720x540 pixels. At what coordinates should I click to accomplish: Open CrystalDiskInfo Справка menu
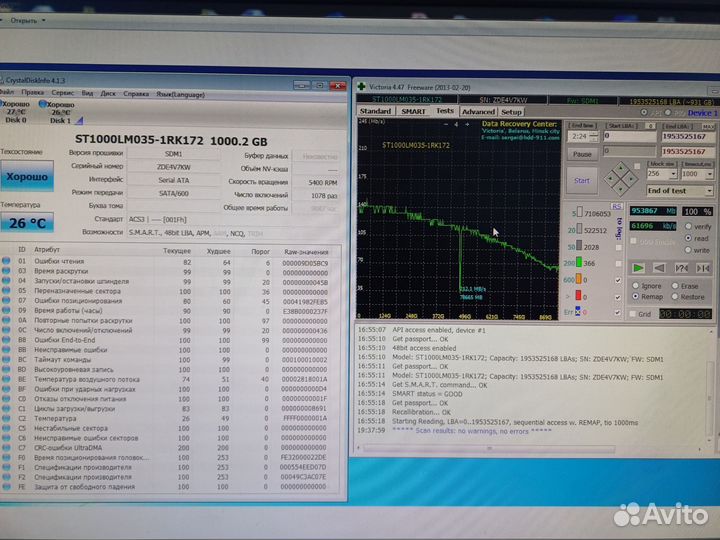point(136,94)
